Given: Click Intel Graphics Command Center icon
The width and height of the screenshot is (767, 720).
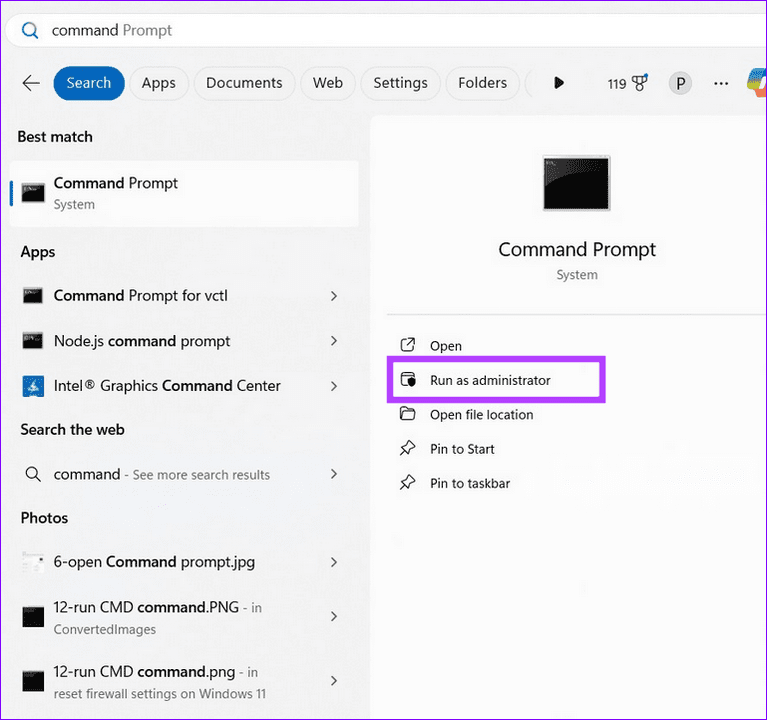Looking at the screenshot, I should point(33,386).
